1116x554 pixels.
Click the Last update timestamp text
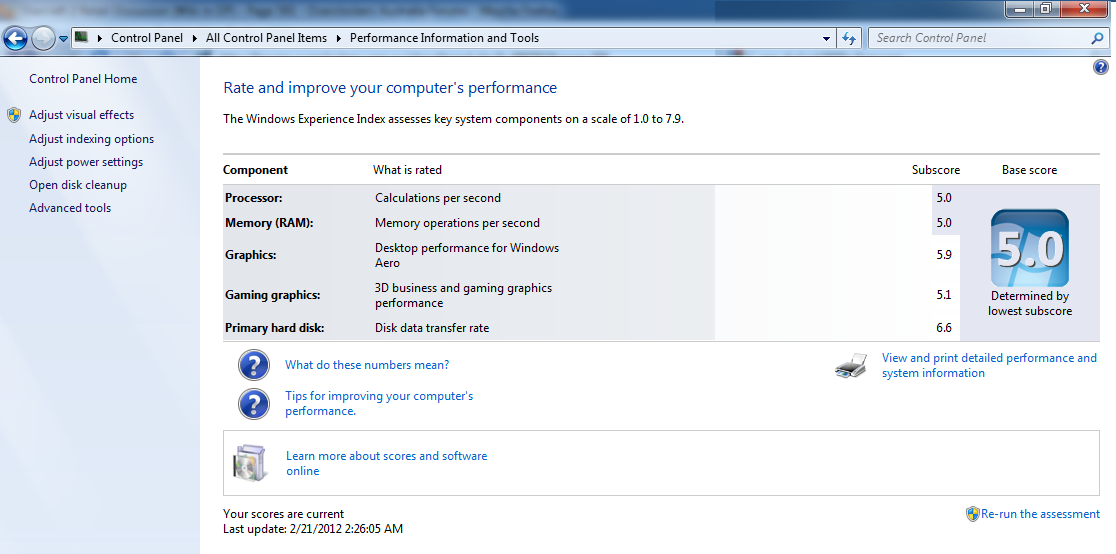[x=313, y=529]
